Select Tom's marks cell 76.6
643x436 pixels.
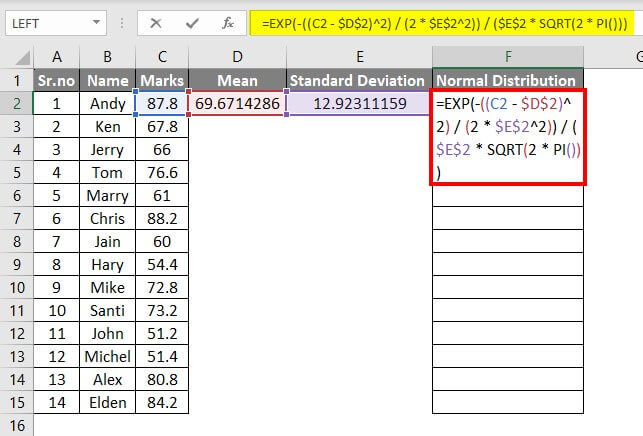pos(162,172)
